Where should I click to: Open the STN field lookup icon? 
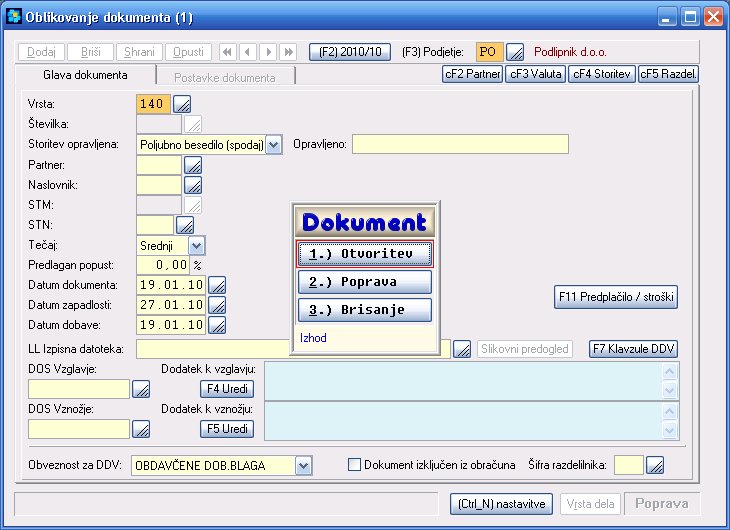click(185, 225)
